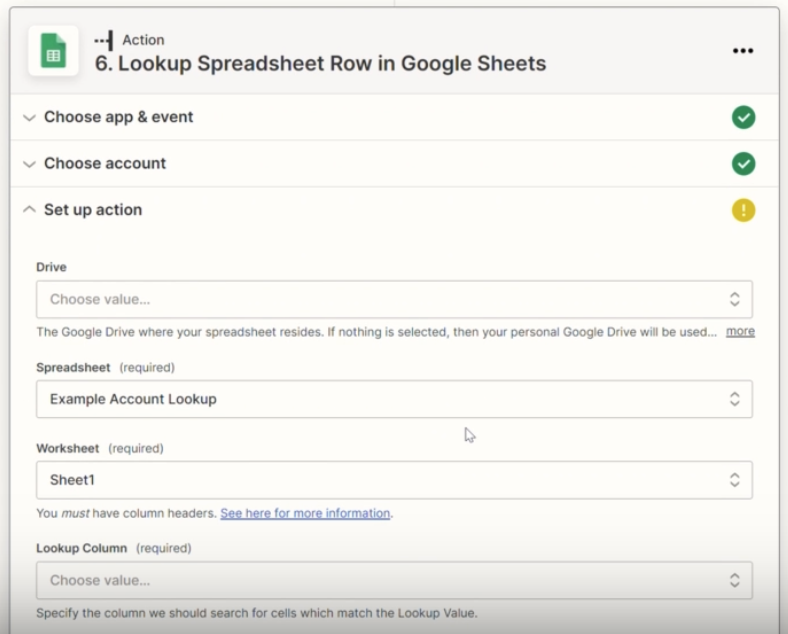788x634 pixels.
Task: Click the action step branch icon
Action: click(104, 40)
